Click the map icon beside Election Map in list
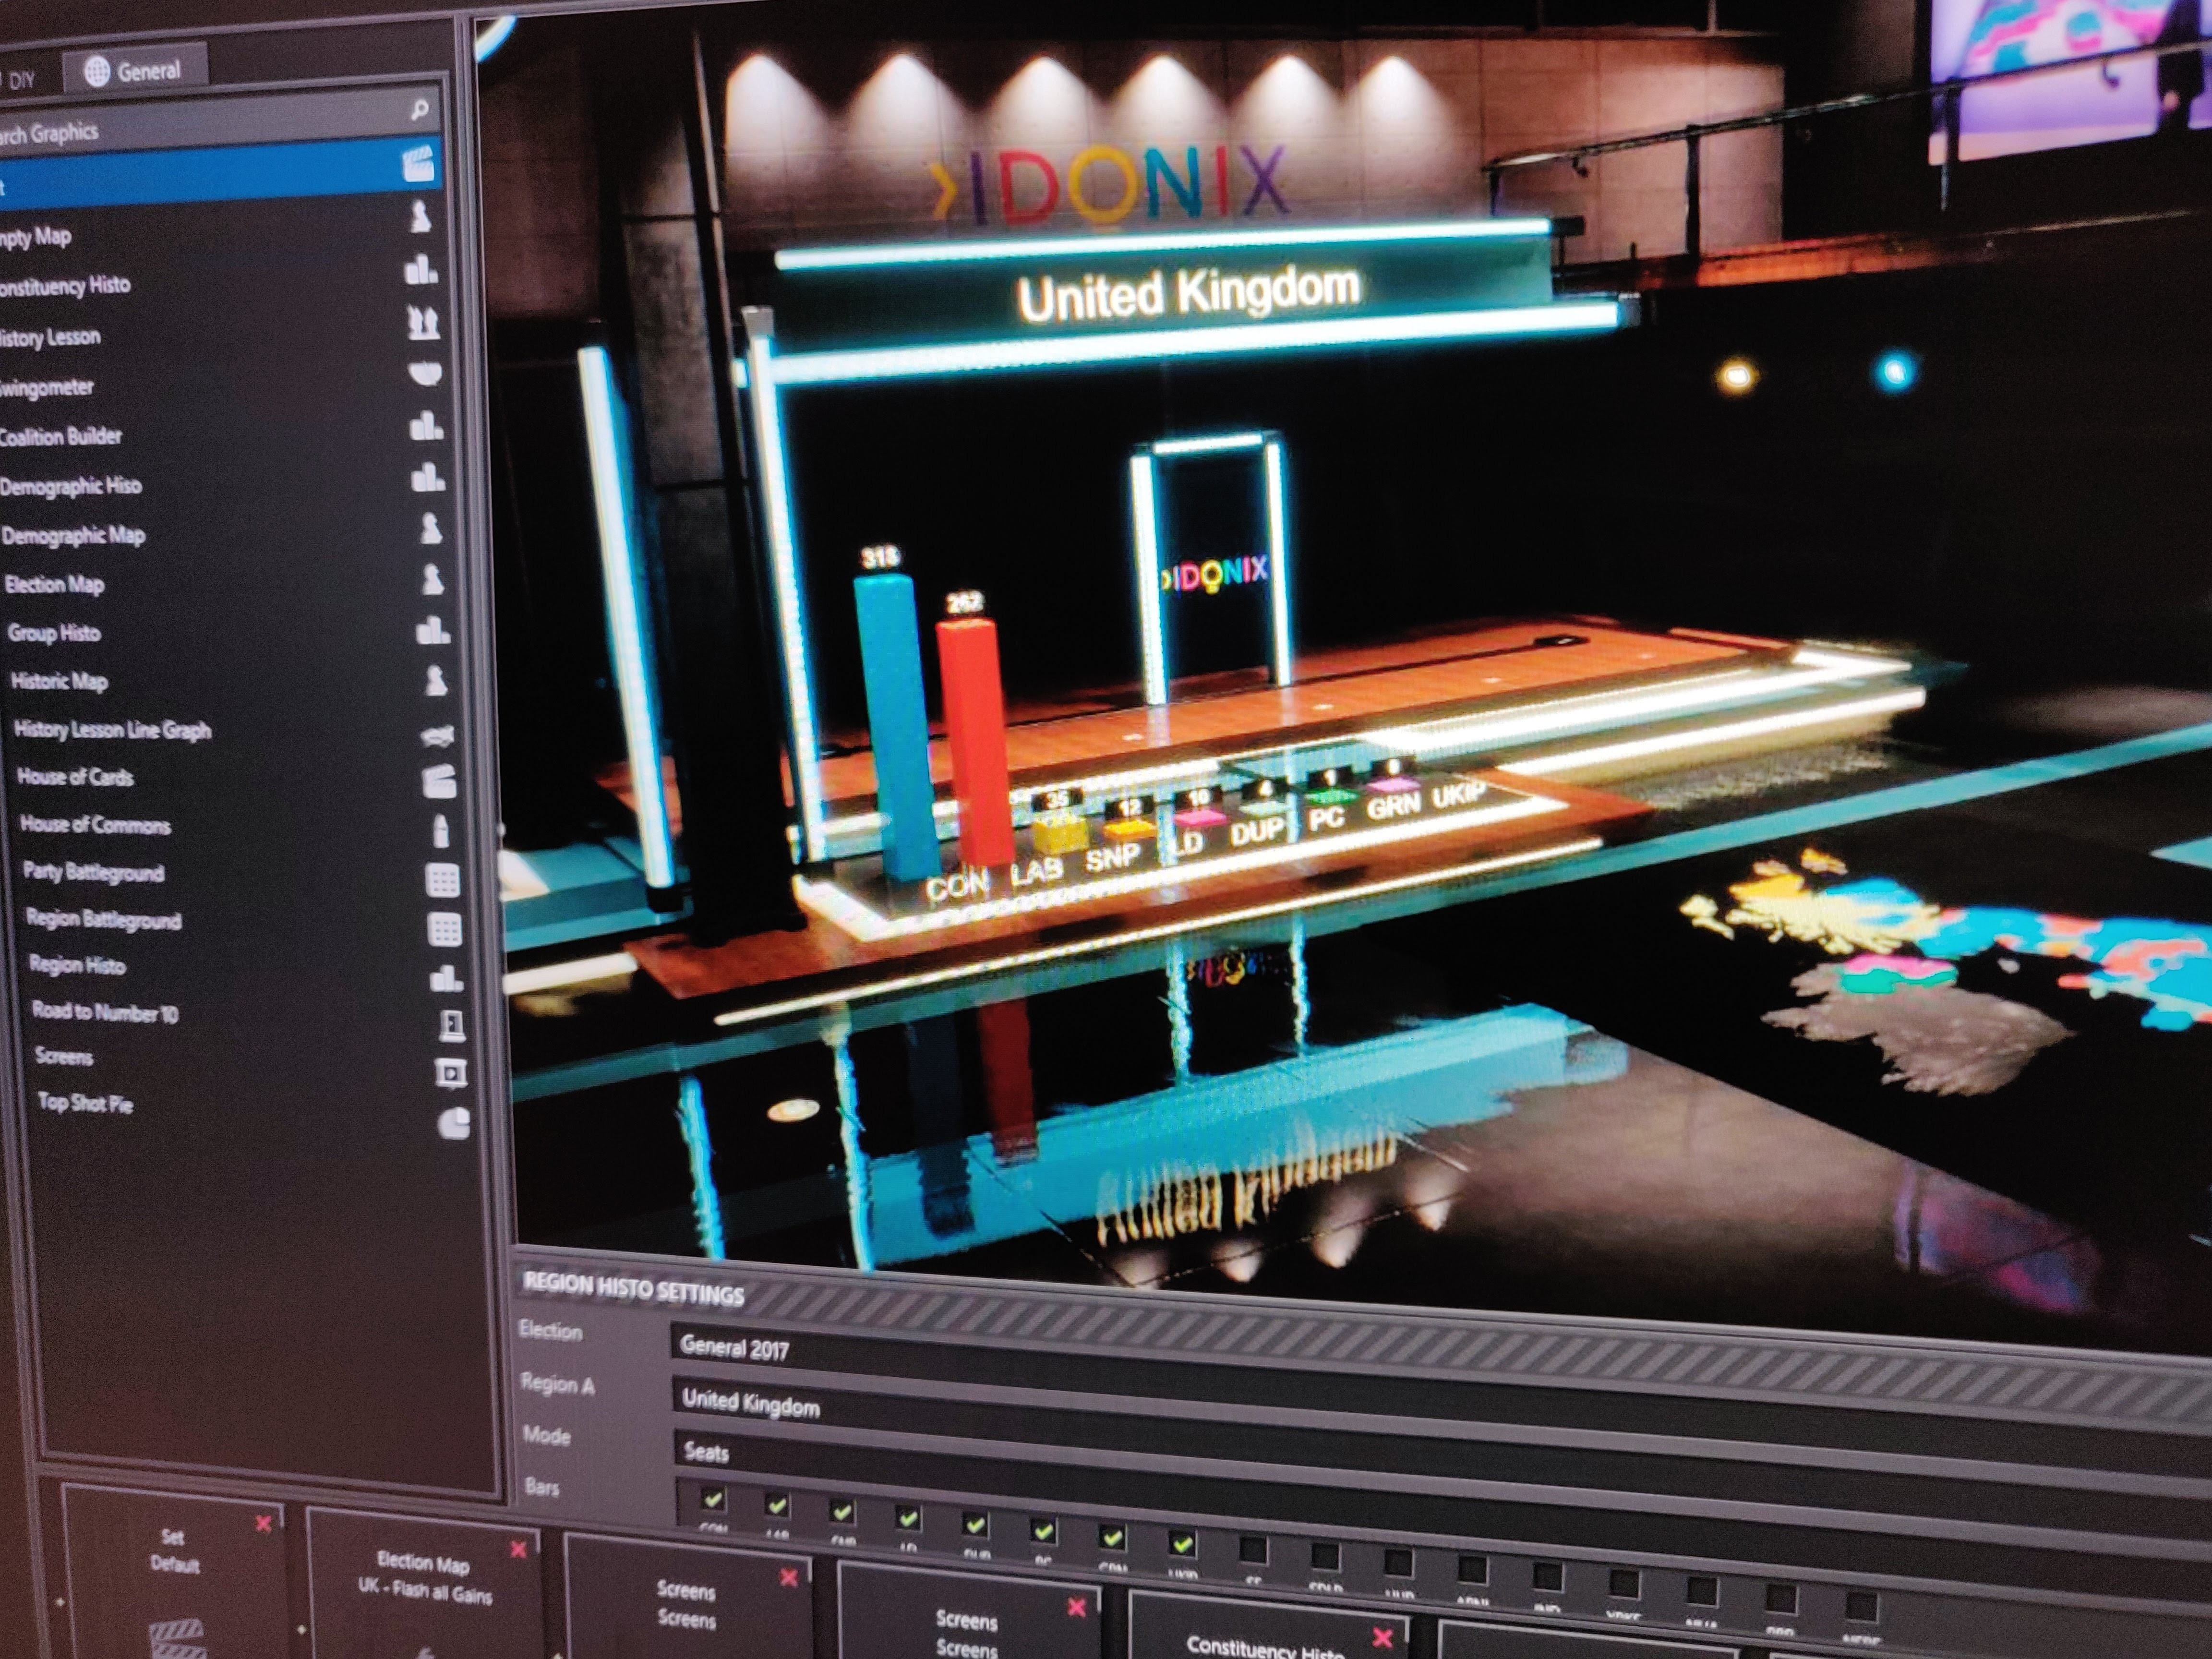The width and height of the screenshot is (2212, 1659). tap(433, 580)
